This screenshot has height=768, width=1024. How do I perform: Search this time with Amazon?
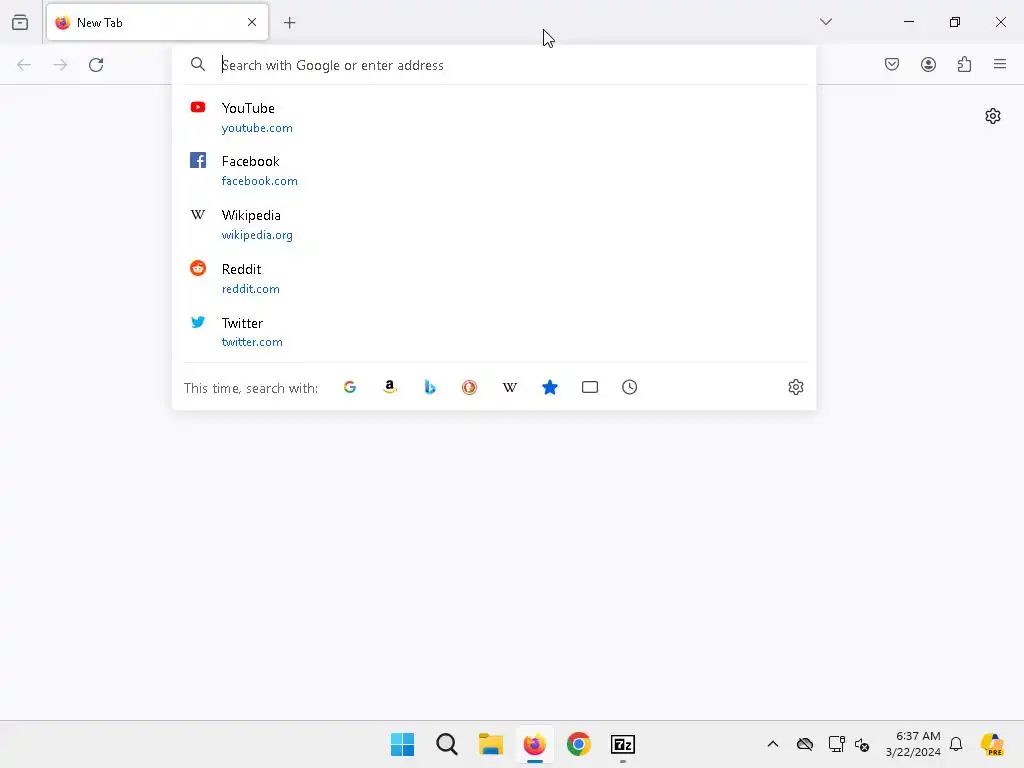point(390,387)
